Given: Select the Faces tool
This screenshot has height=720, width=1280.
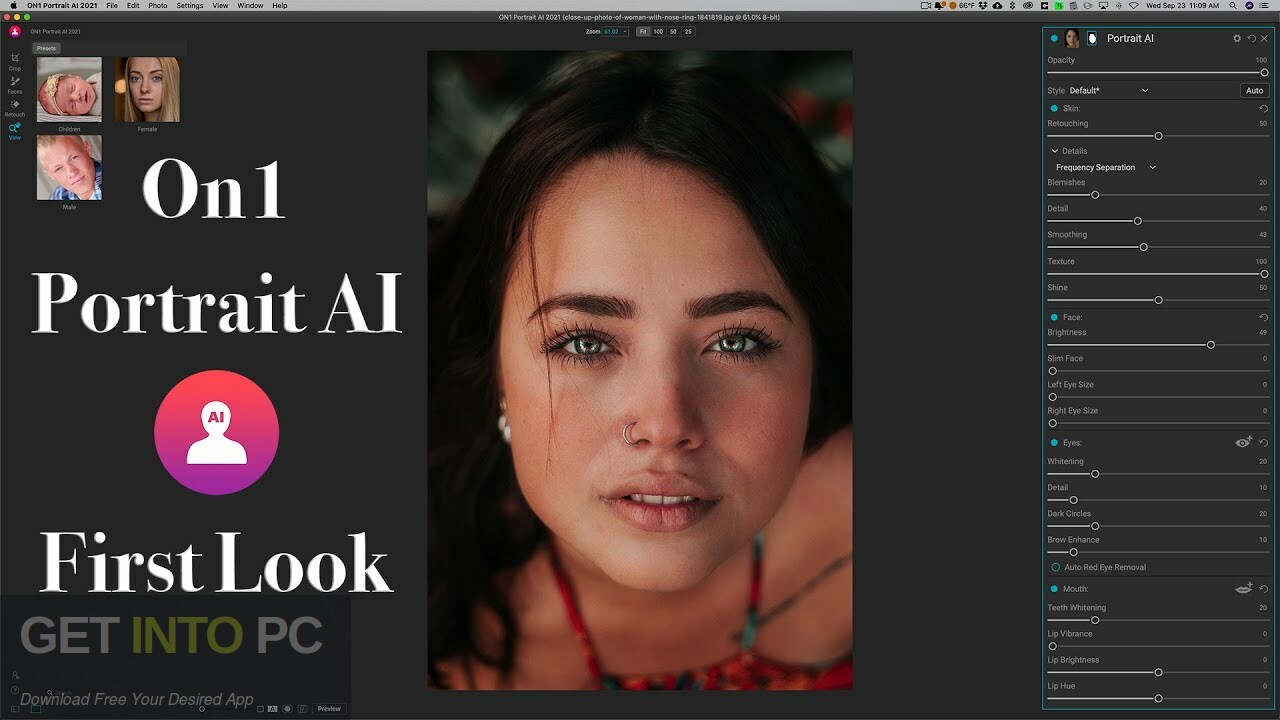Looking at the screenshot, I should coord(15,84).
